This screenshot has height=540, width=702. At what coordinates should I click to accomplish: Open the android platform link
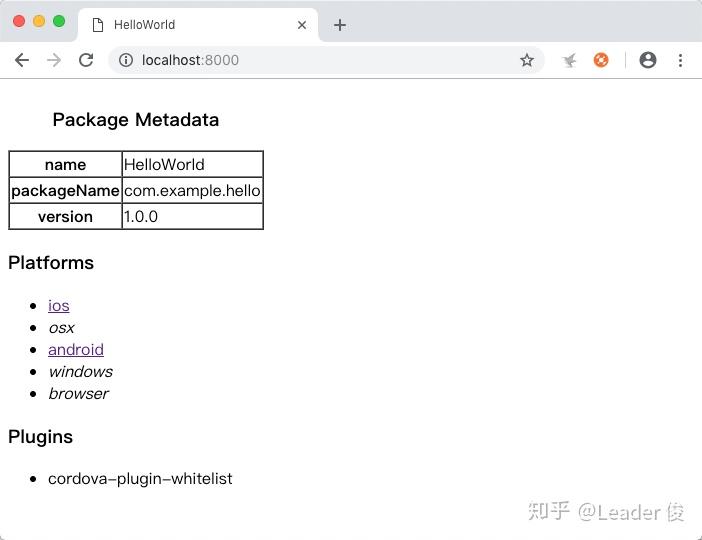pos(76,350)
